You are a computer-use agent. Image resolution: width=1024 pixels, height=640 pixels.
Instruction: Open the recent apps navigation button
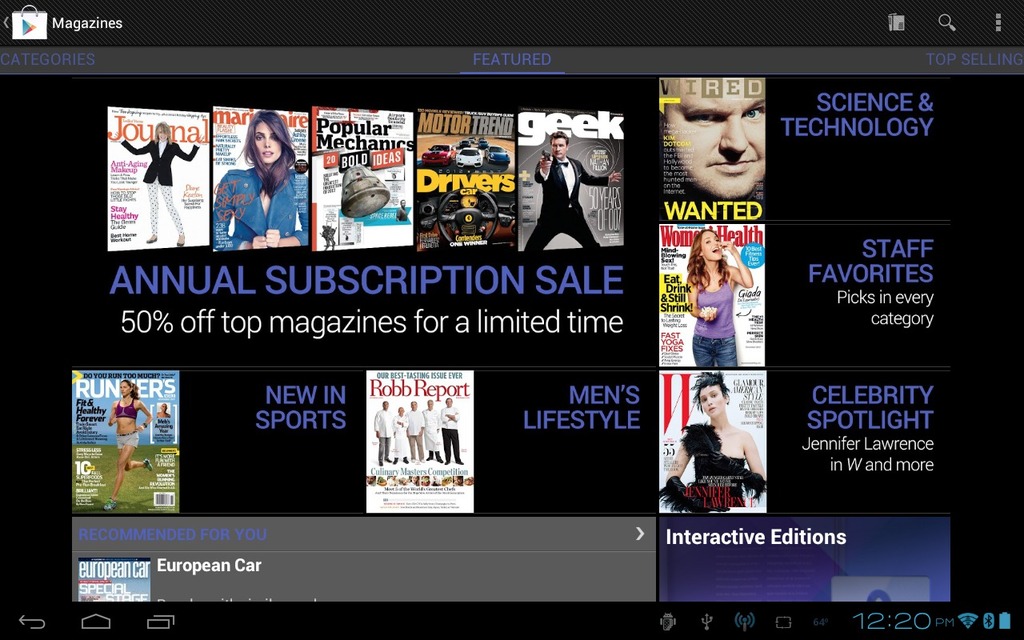click(160, 621)
